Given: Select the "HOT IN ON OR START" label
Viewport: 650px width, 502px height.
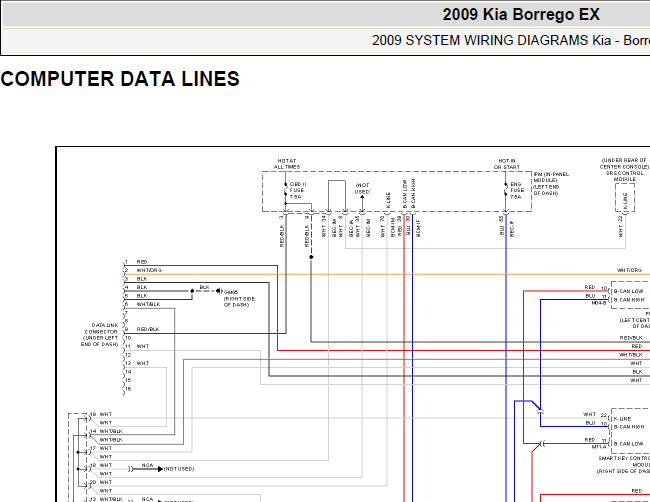Looking at the screenshot, I should coord(507,164).
